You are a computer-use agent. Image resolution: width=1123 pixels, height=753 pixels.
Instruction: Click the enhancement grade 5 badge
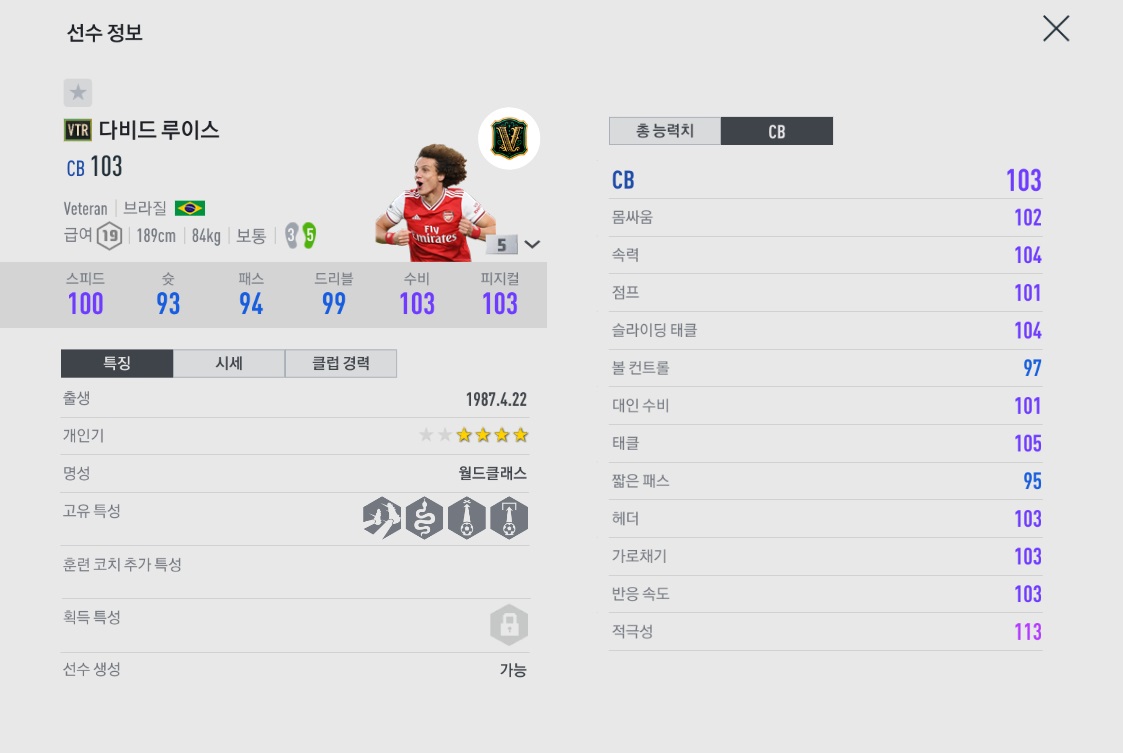coord(501,245)
